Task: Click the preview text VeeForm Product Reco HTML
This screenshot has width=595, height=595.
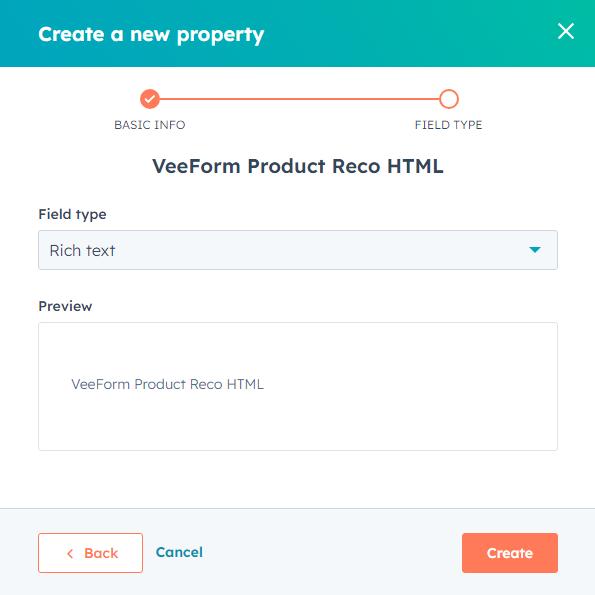Action: [x=167, y=384]
